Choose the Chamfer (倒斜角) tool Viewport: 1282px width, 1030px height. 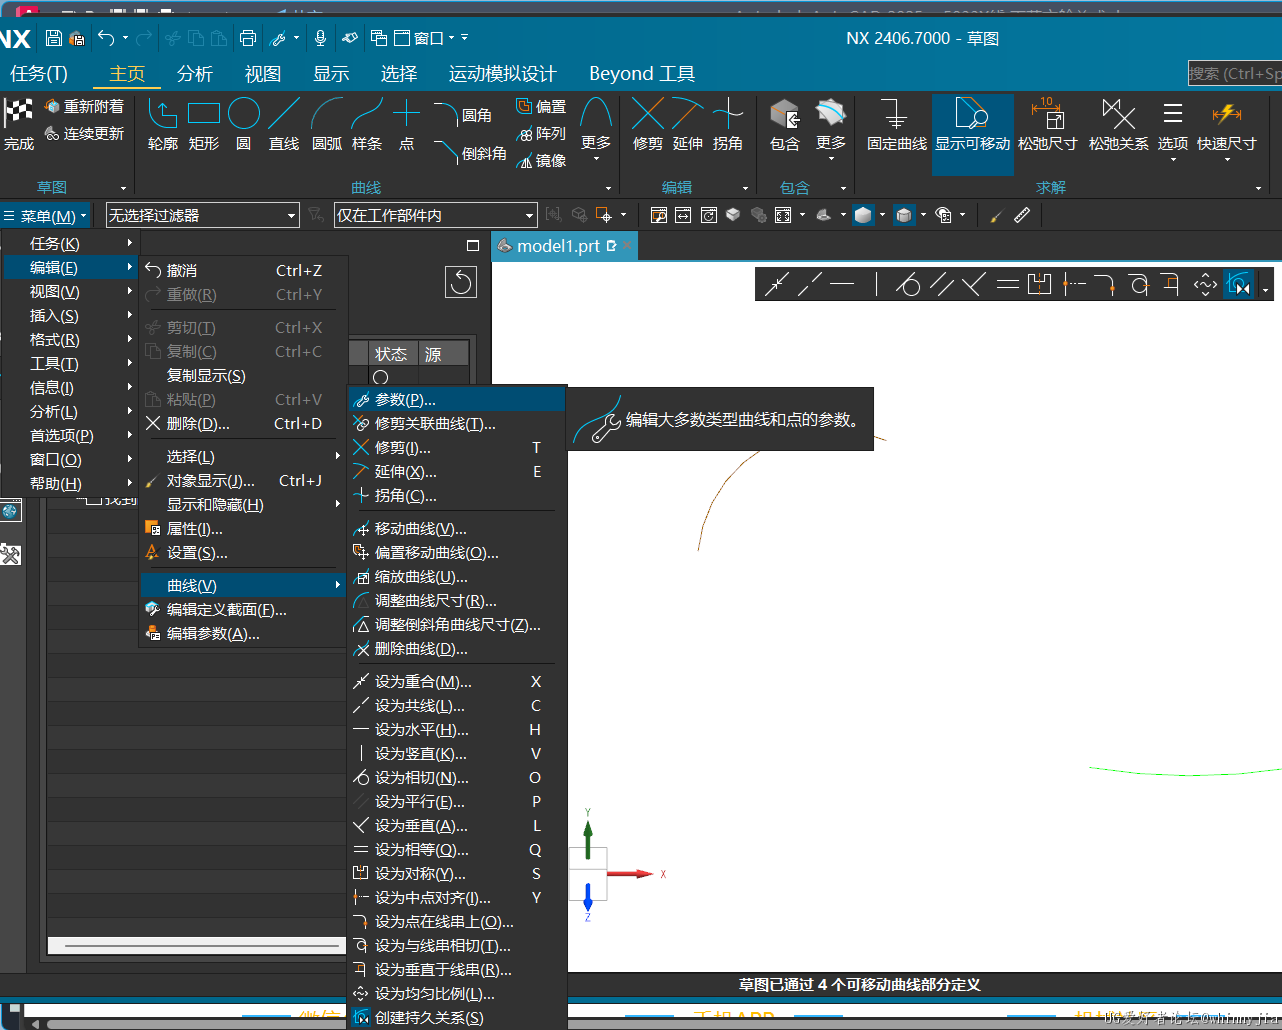[470, 153]
